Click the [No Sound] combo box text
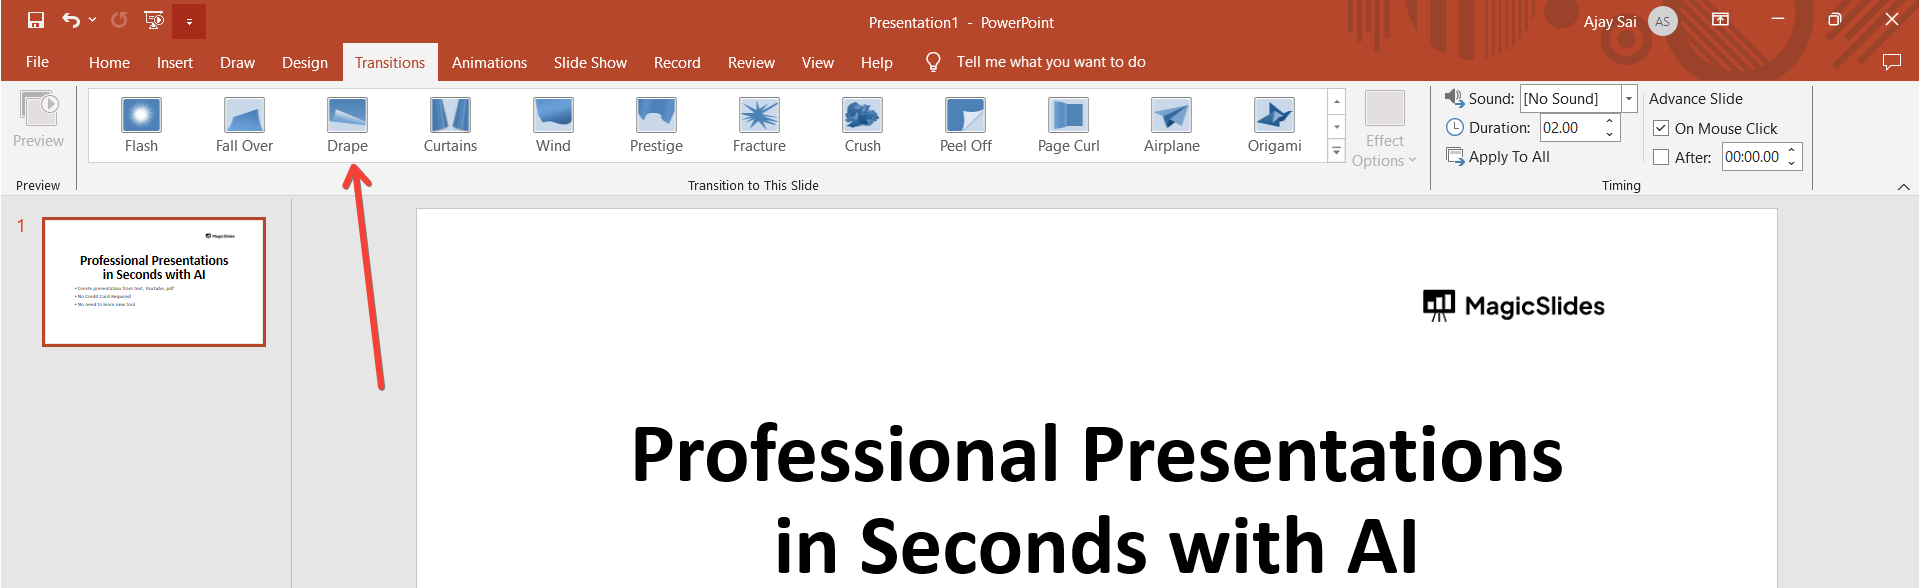 (x=1561, y=98)
